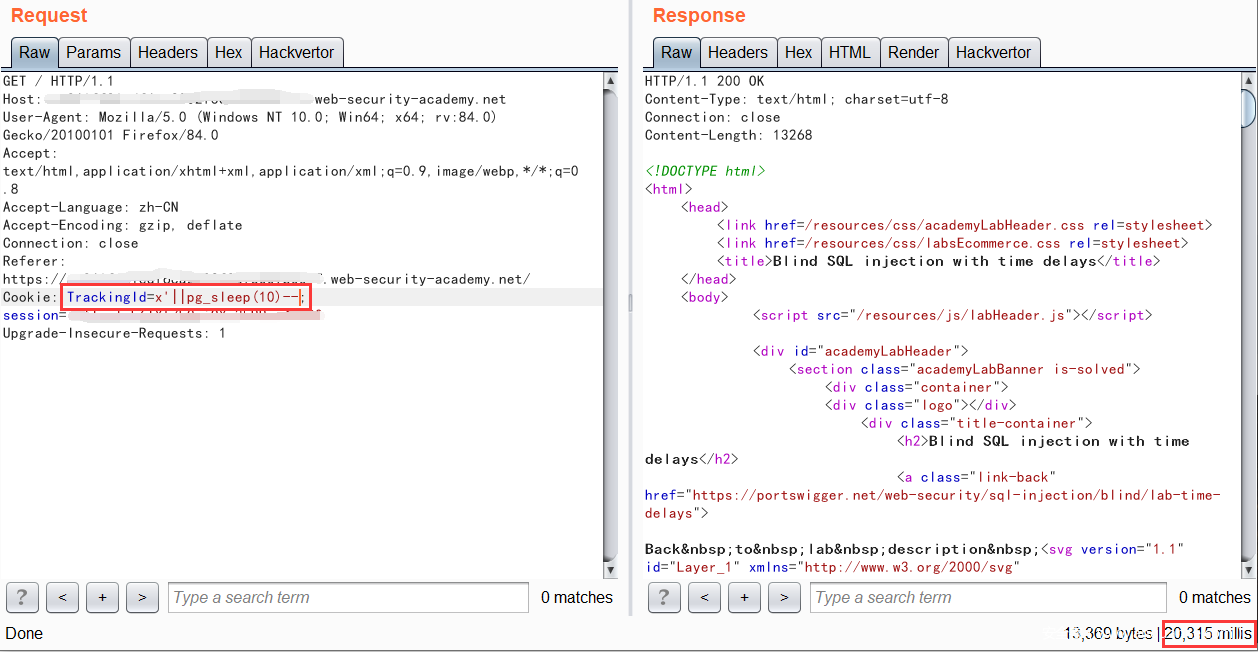Click the next match arrow in Request search
The image size is (1258, 652).
(142, 597)
